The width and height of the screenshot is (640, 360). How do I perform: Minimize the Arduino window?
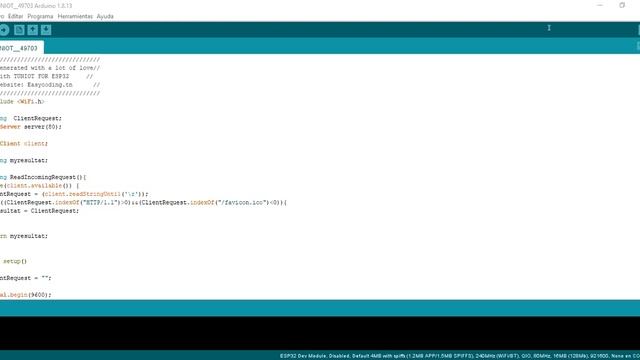(600, 5)
